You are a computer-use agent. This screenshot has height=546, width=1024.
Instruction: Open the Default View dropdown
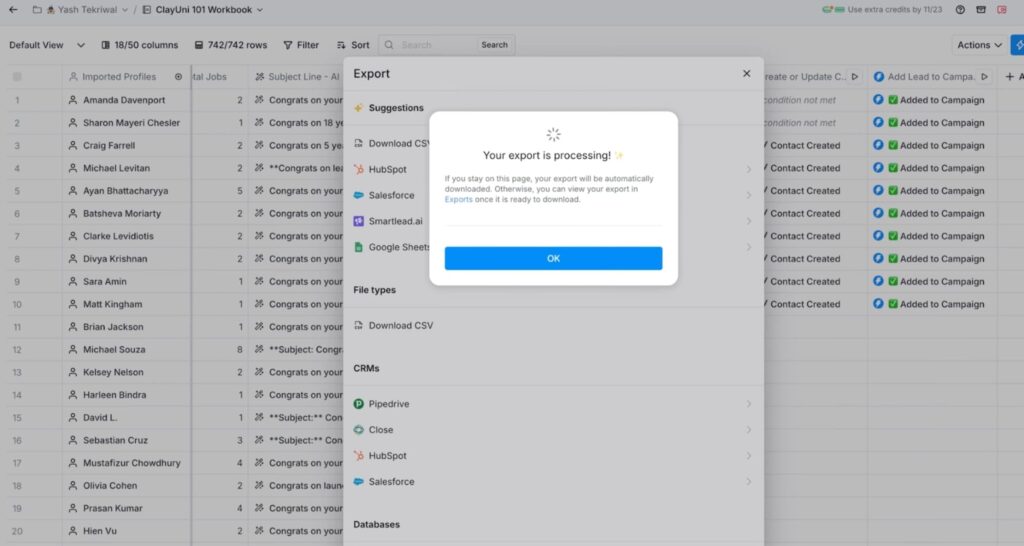[x=47, y=45]
